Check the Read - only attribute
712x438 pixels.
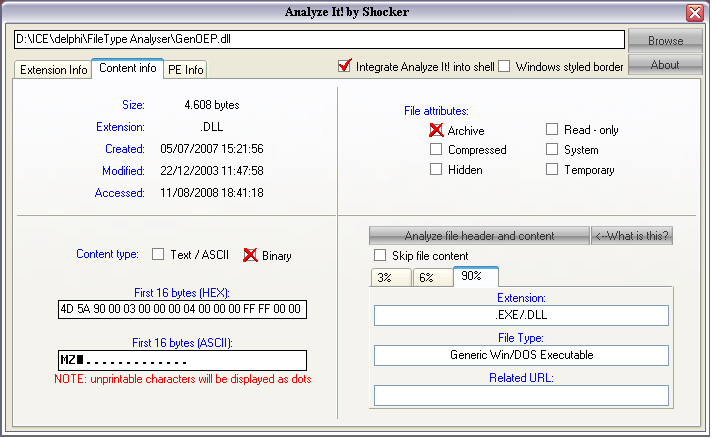click(x=552, y=129)
